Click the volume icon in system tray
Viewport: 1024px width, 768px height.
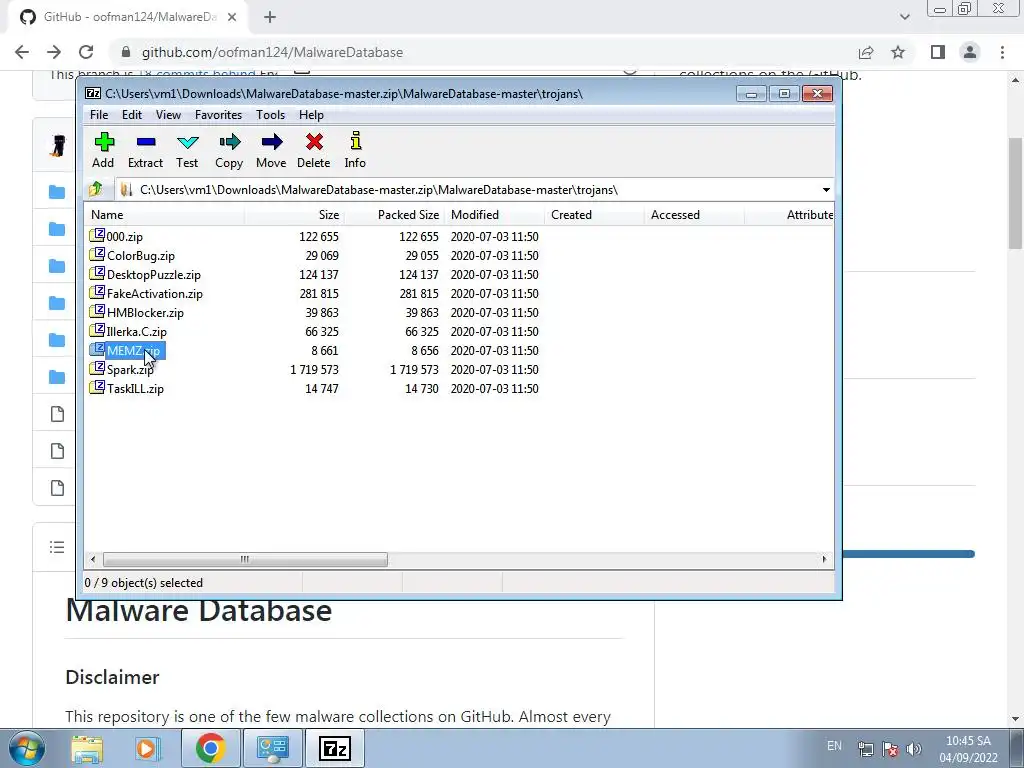tap(914, 748)
